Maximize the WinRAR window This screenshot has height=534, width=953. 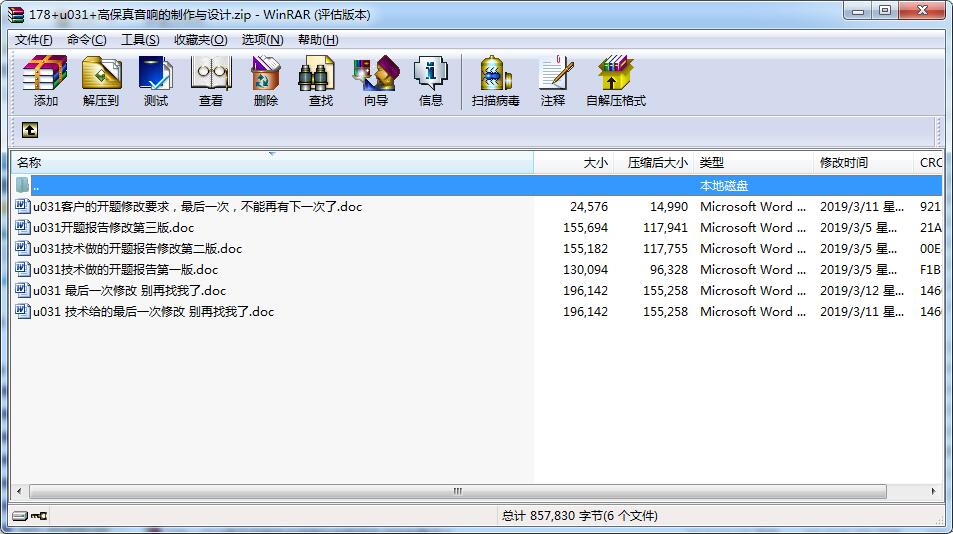885,11
